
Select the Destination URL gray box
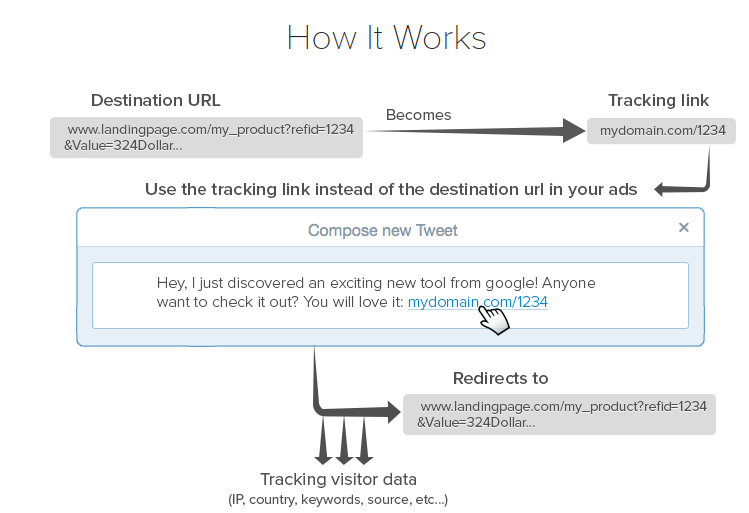coord(206,138)
